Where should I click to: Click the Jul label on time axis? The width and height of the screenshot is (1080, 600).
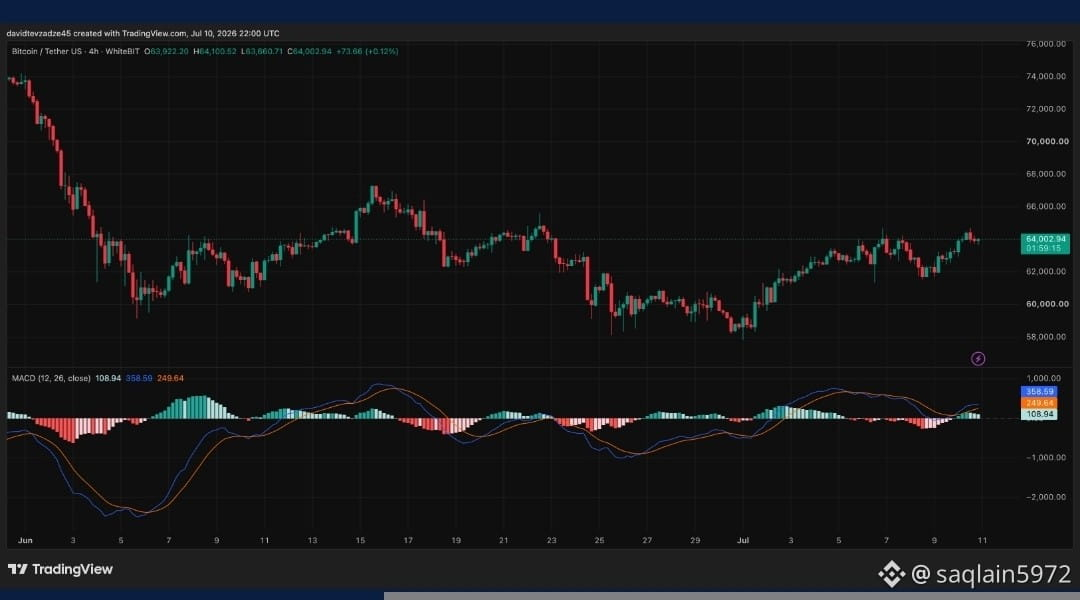point(742,541)
